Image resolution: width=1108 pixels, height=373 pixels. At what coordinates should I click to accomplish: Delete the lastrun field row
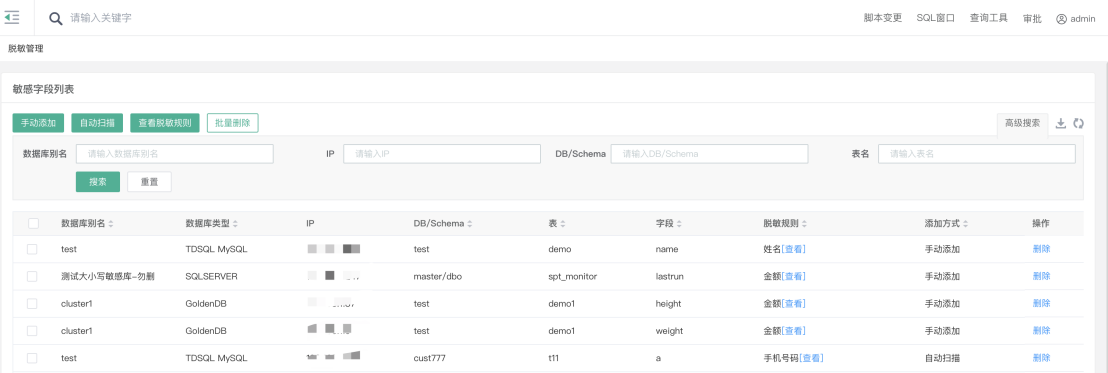click(1041, 276)
